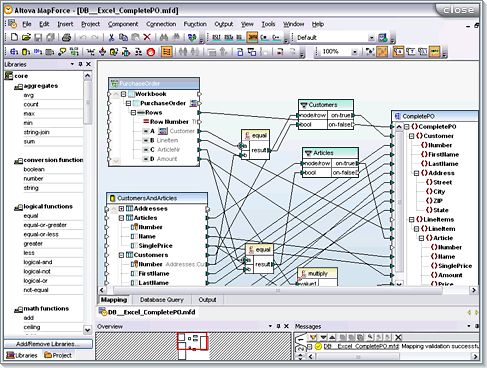Click the New file icon in toolbar
This screenshot has height=368, width=487.
14,37
